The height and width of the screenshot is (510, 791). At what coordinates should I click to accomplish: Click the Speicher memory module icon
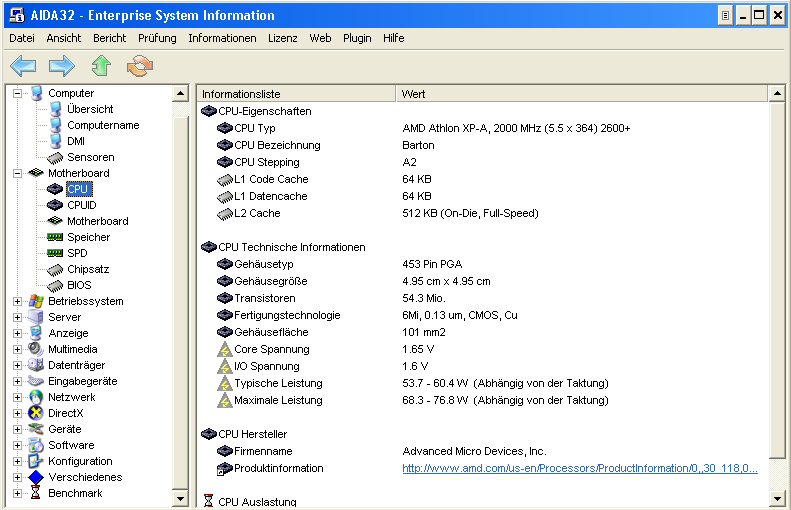point(54,237)
